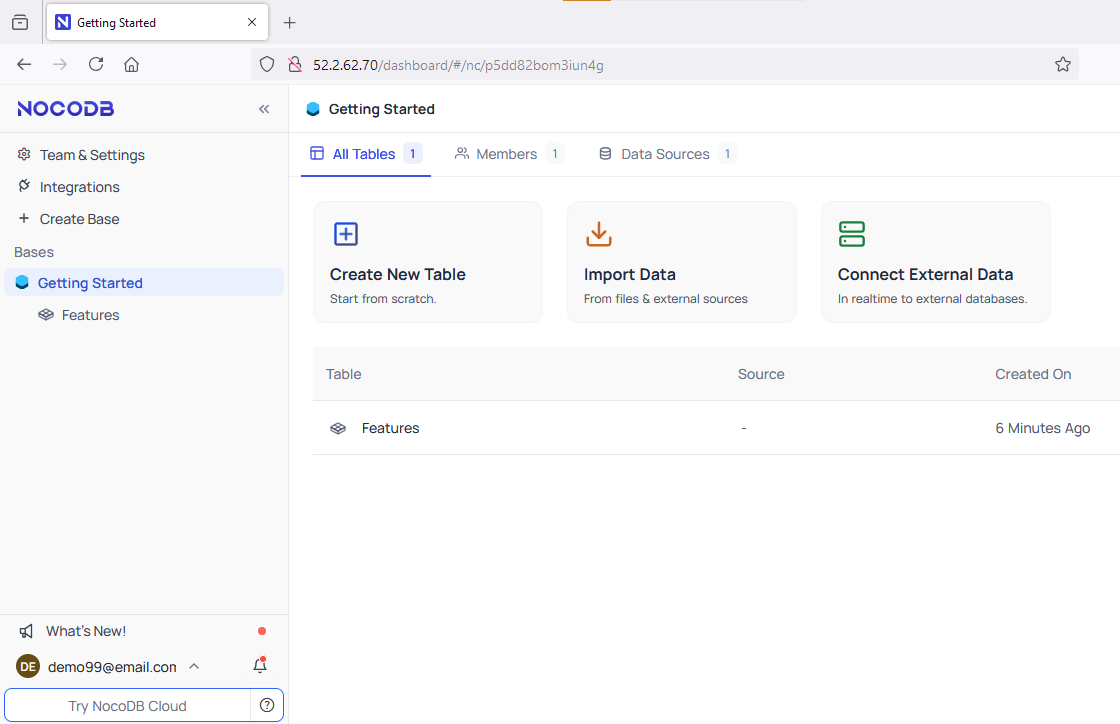
Task: Click the What's New megaphone icon
Action: pos(26,631)
